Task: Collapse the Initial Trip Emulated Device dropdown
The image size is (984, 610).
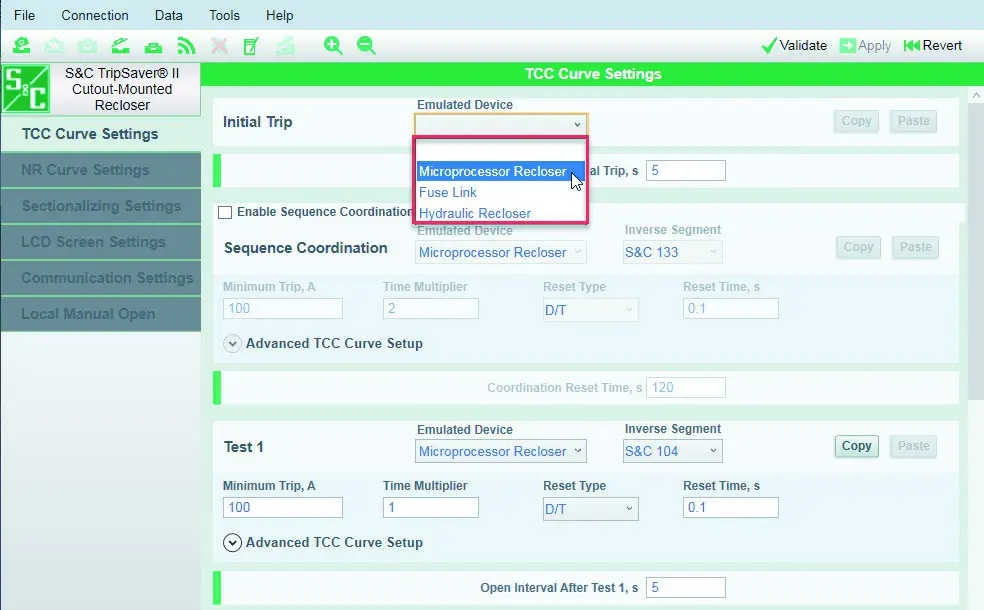Action: pos(501,124)
